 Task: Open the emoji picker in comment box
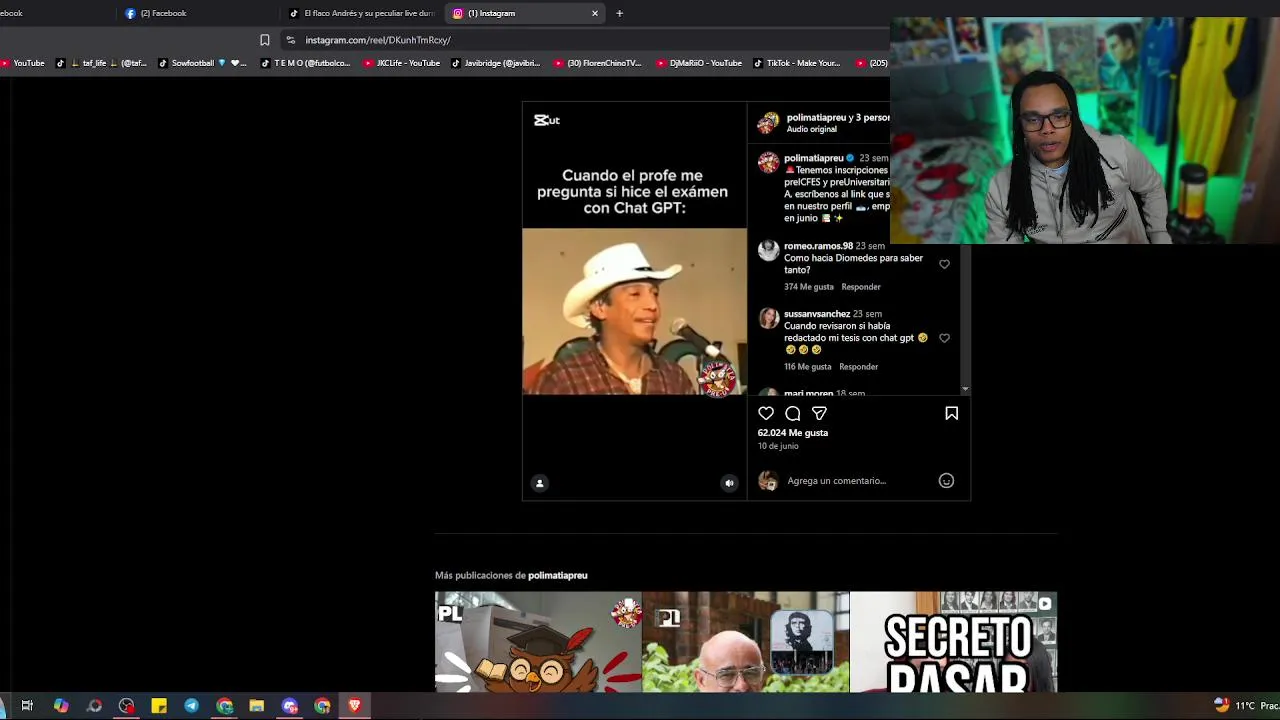946,481
